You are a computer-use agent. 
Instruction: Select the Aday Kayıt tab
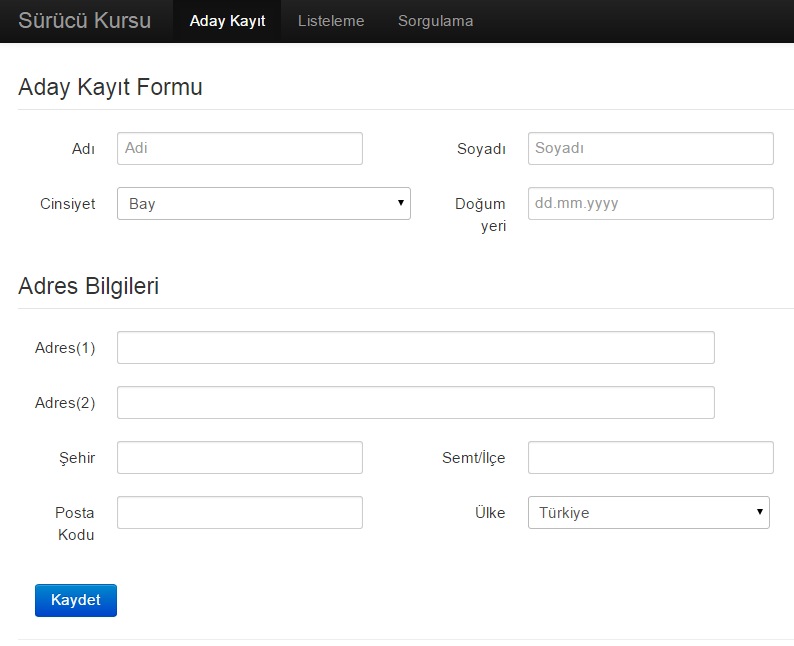pos(227,21)
